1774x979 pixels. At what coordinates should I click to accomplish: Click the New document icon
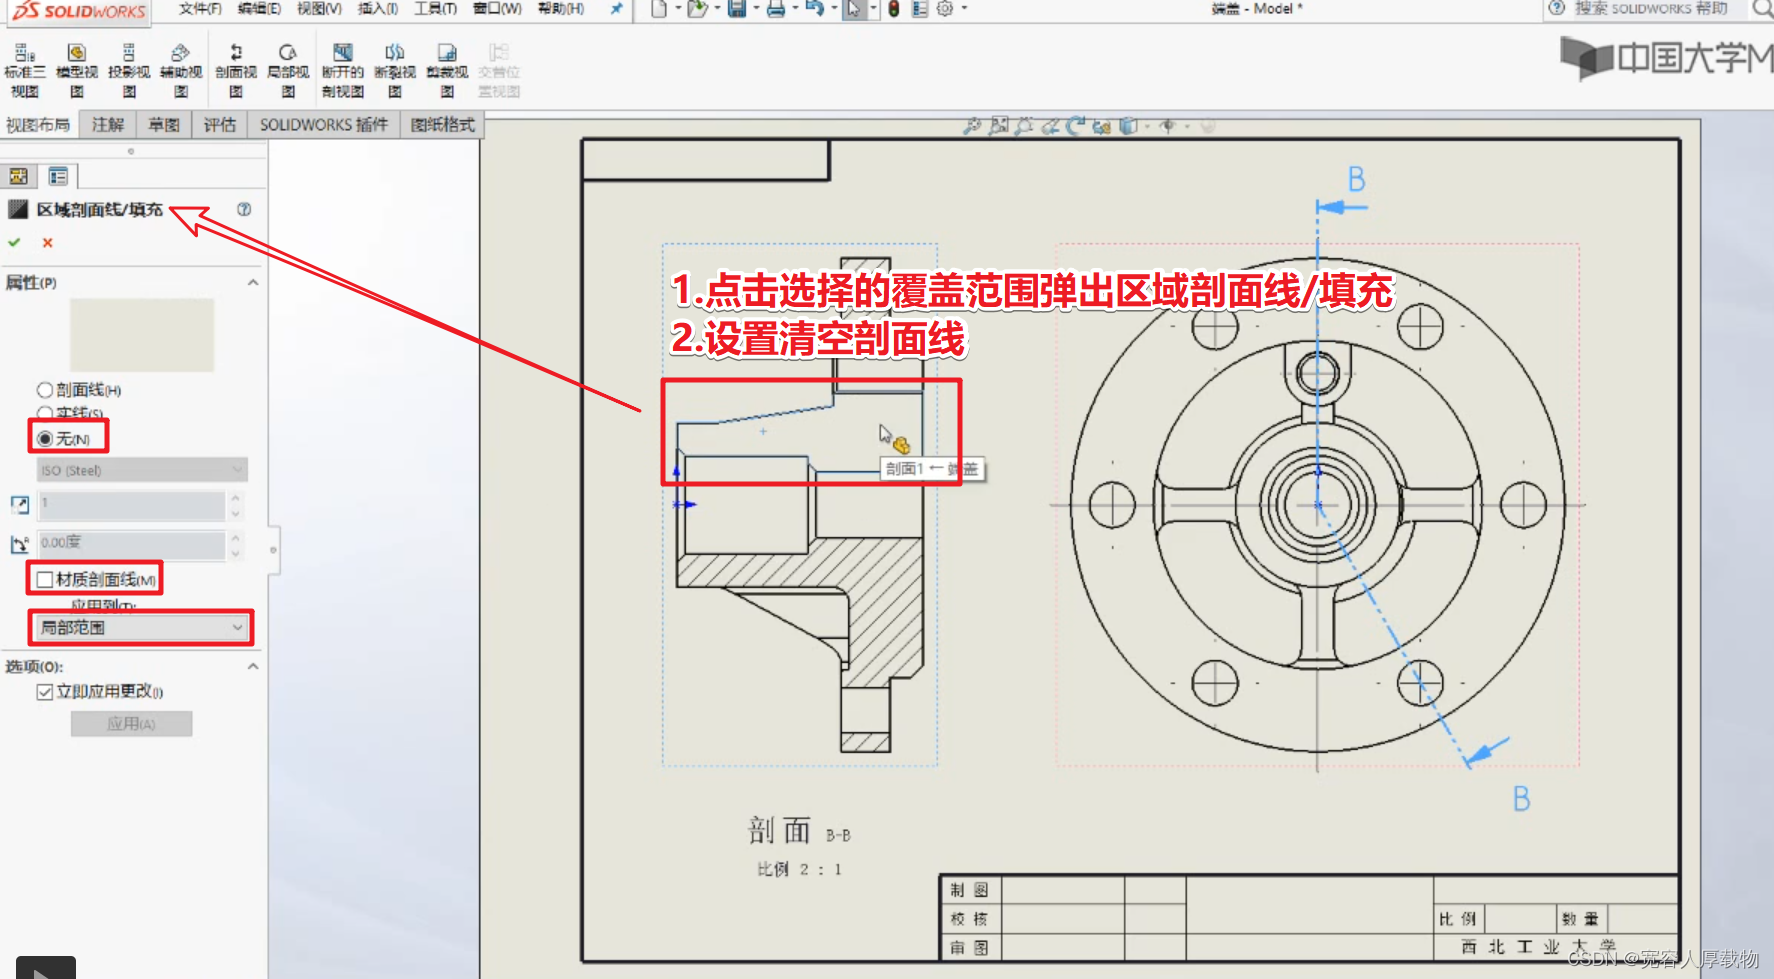(658, 9)
